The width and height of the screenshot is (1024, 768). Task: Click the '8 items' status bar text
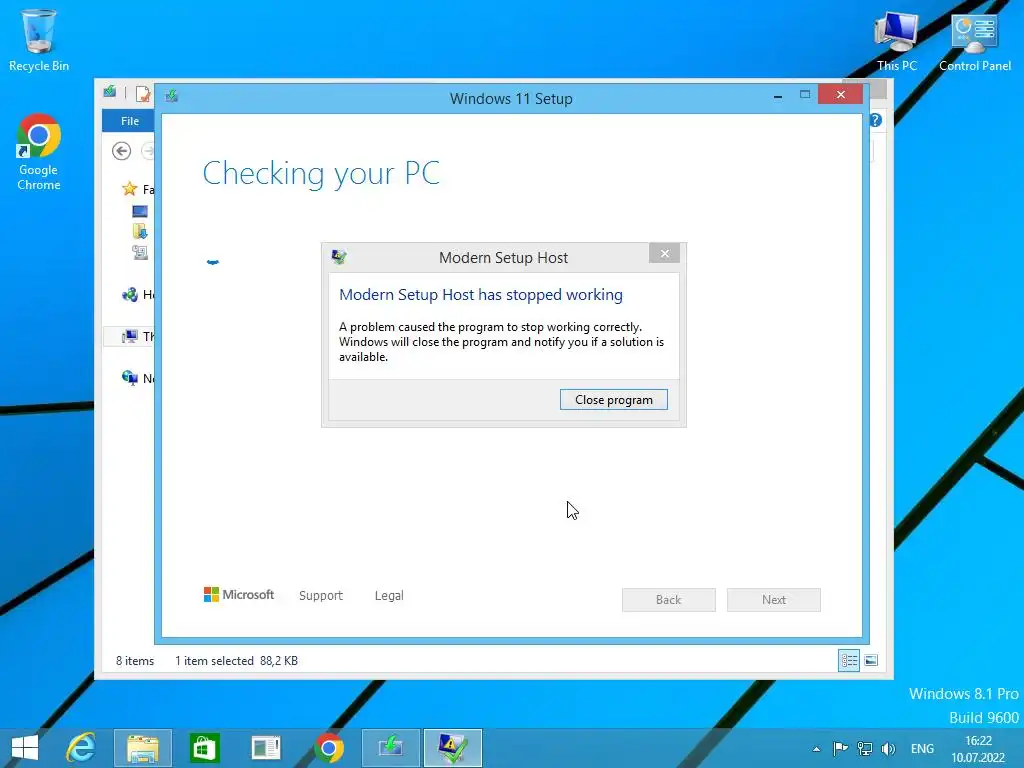[135, 661]
